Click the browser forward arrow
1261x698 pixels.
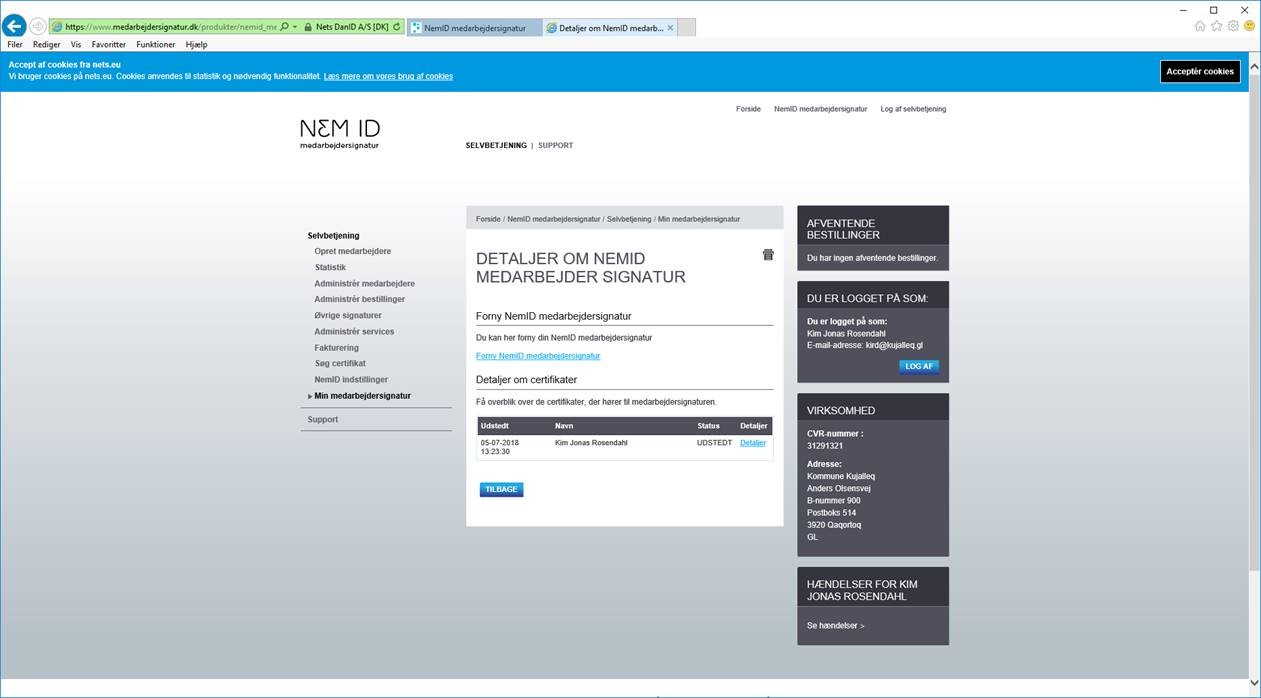point(38,27)
